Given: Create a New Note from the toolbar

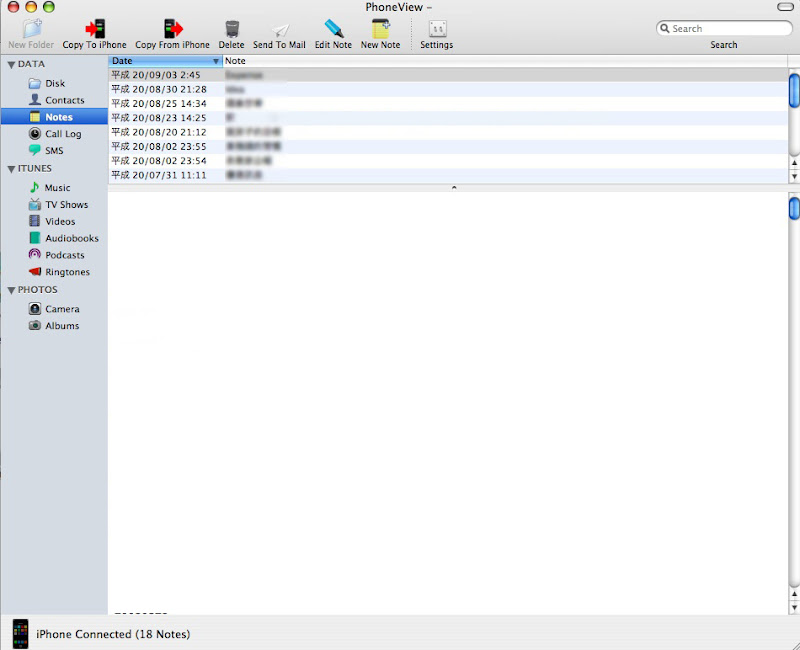Looking at the screenshot, I should click(x=381, y=29).
